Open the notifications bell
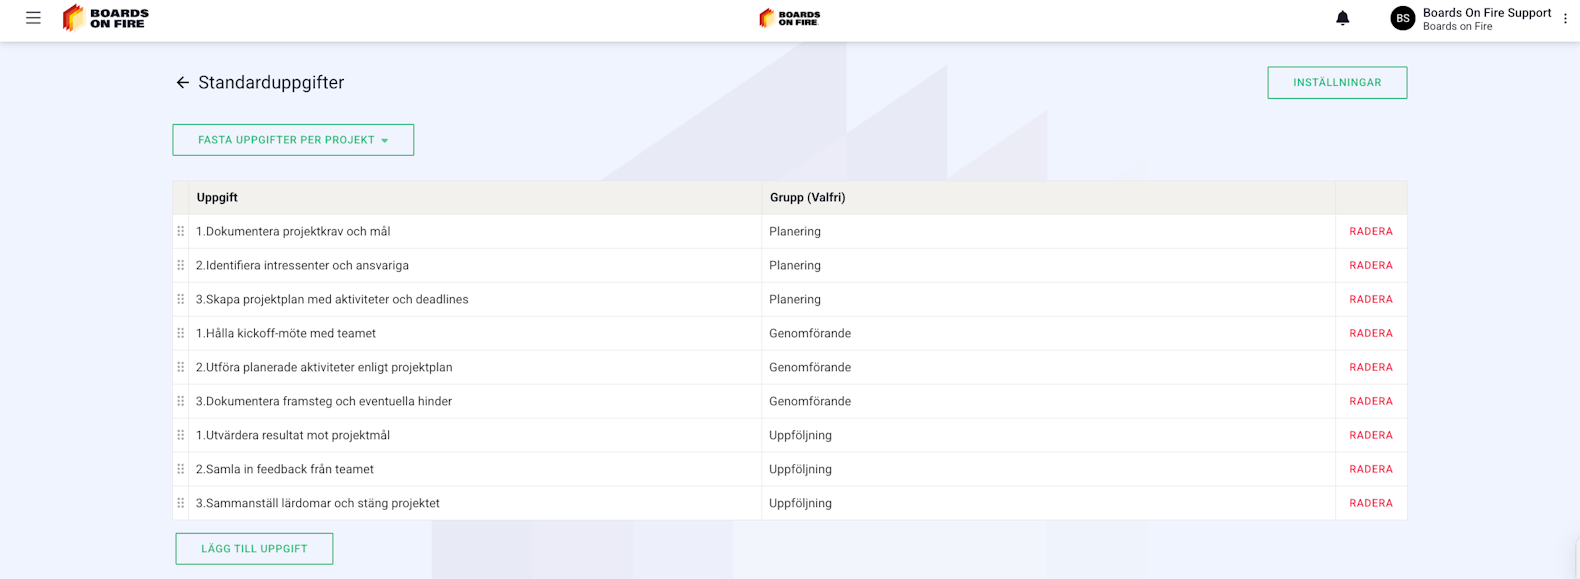The width and height of the screenshot is (1580, 579). (x=1342, y=18)
